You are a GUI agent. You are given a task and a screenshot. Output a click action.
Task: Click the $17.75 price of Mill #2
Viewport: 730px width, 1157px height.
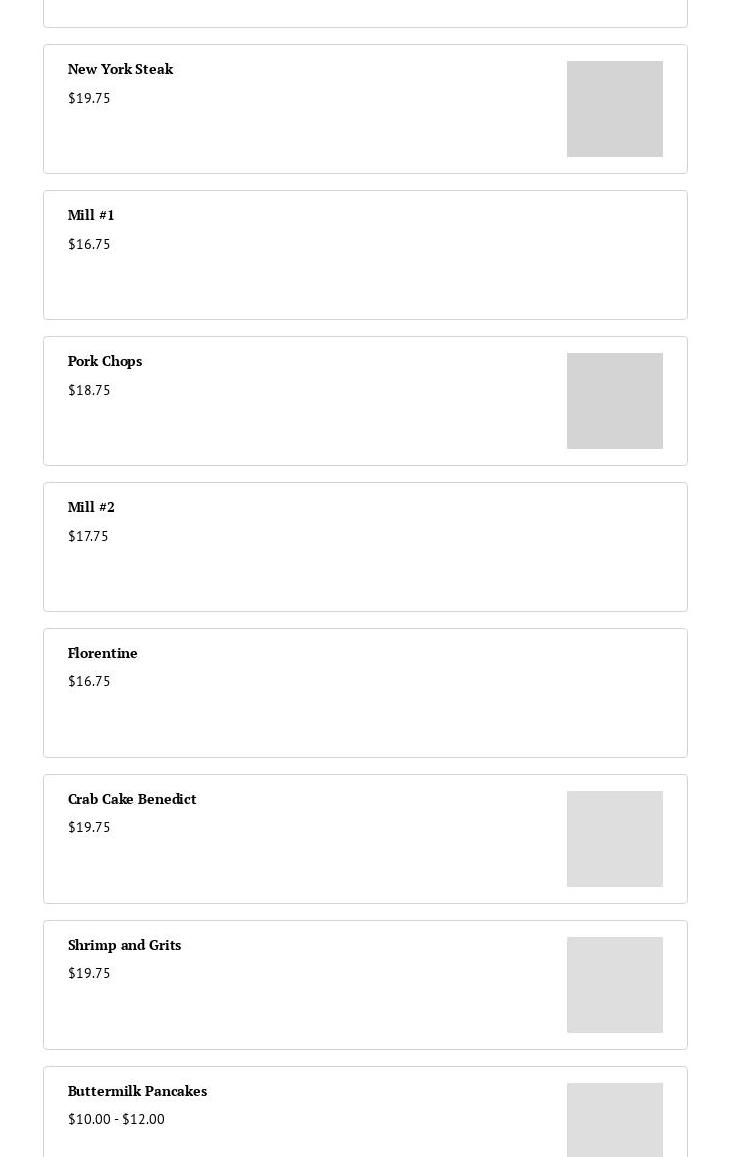pos(88,536)
